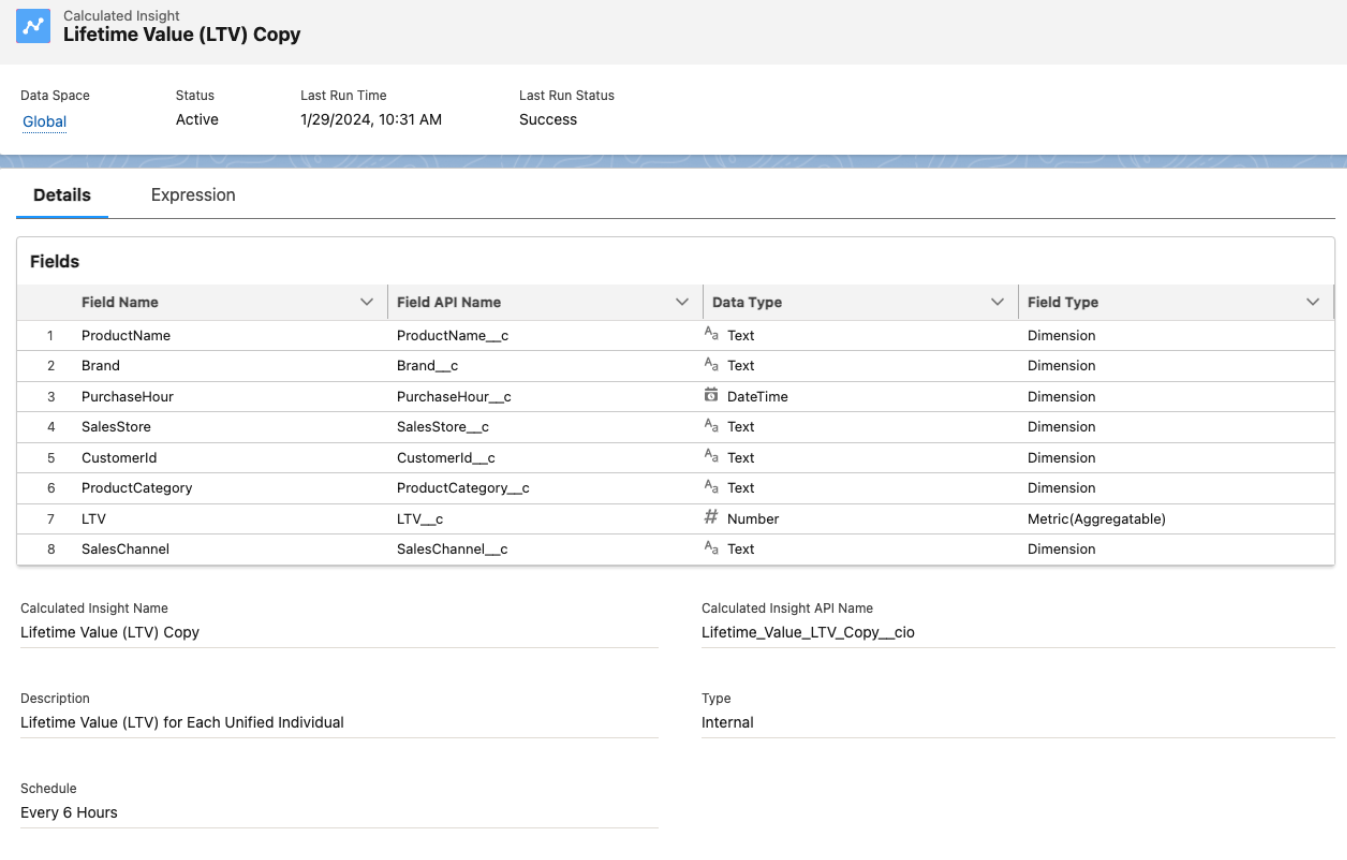Click the PurchaseHour__c API name cell
The height and width of the screenshot is (860, 1347).
click(454, 396)
